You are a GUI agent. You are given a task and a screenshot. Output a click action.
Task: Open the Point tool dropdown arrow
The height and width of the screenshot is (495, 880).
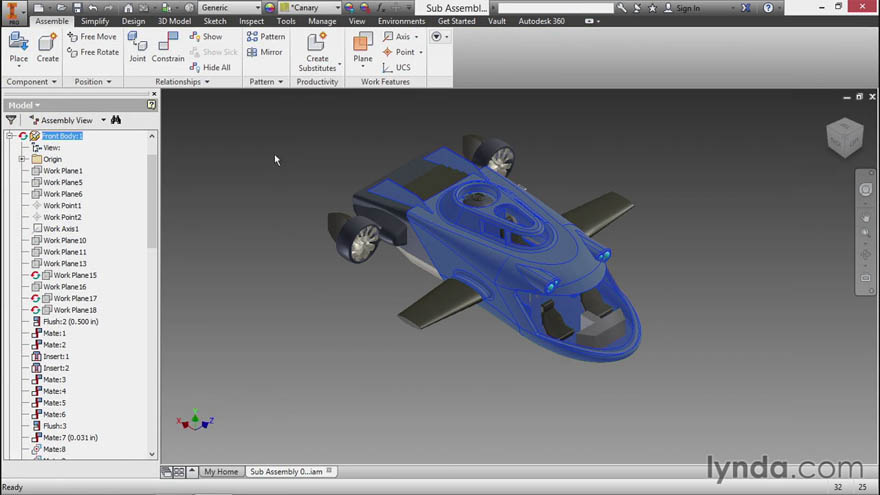(421, 52)
